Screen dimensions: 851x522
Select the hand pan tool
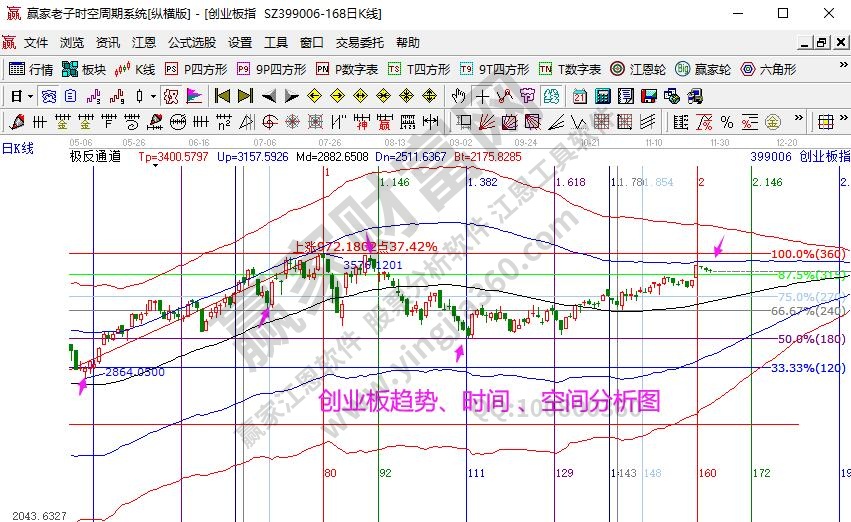(459, 96)
